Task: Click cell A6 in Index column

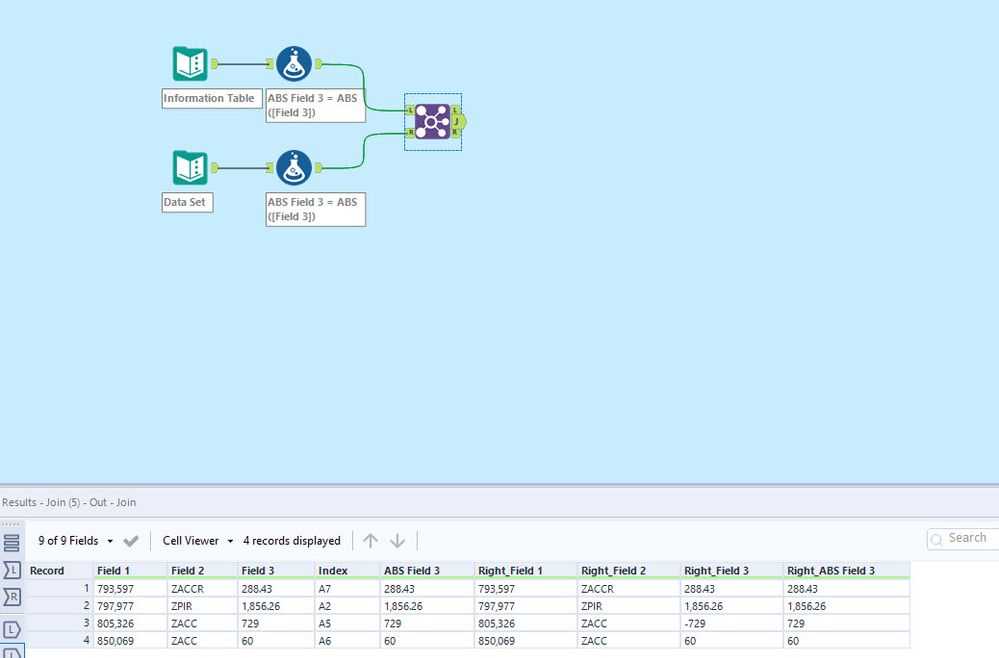Action: click(x=347, y=640)
